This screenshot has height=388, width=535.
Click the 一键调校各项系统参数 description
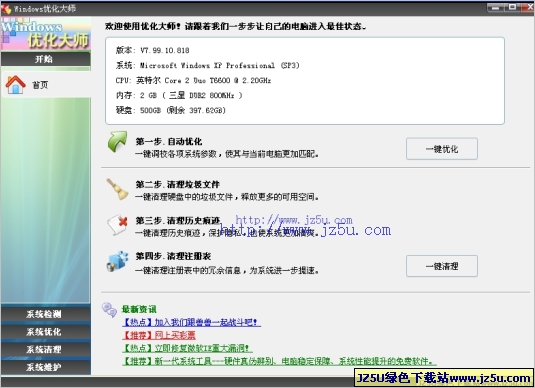tap(227, 154)
